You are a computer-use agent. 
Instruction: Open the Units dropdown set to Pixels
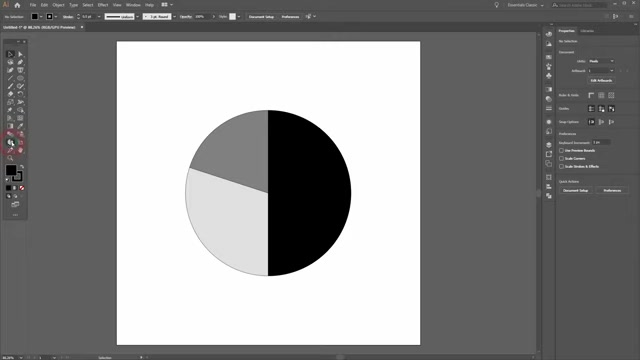point(601,61)
